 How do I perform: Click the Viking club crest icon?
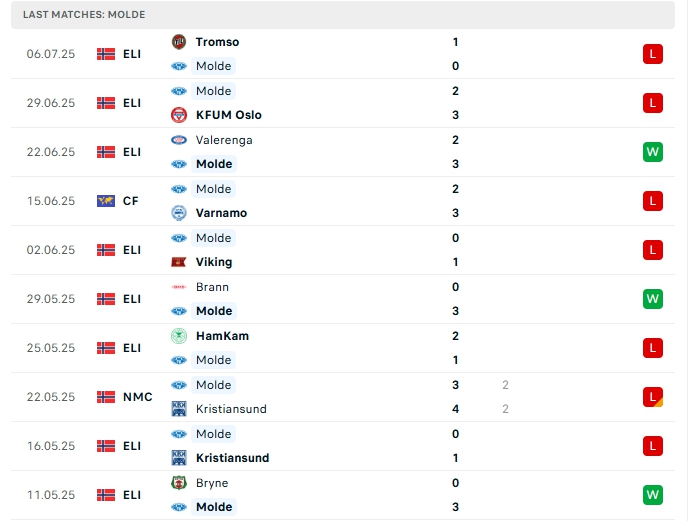179,262
